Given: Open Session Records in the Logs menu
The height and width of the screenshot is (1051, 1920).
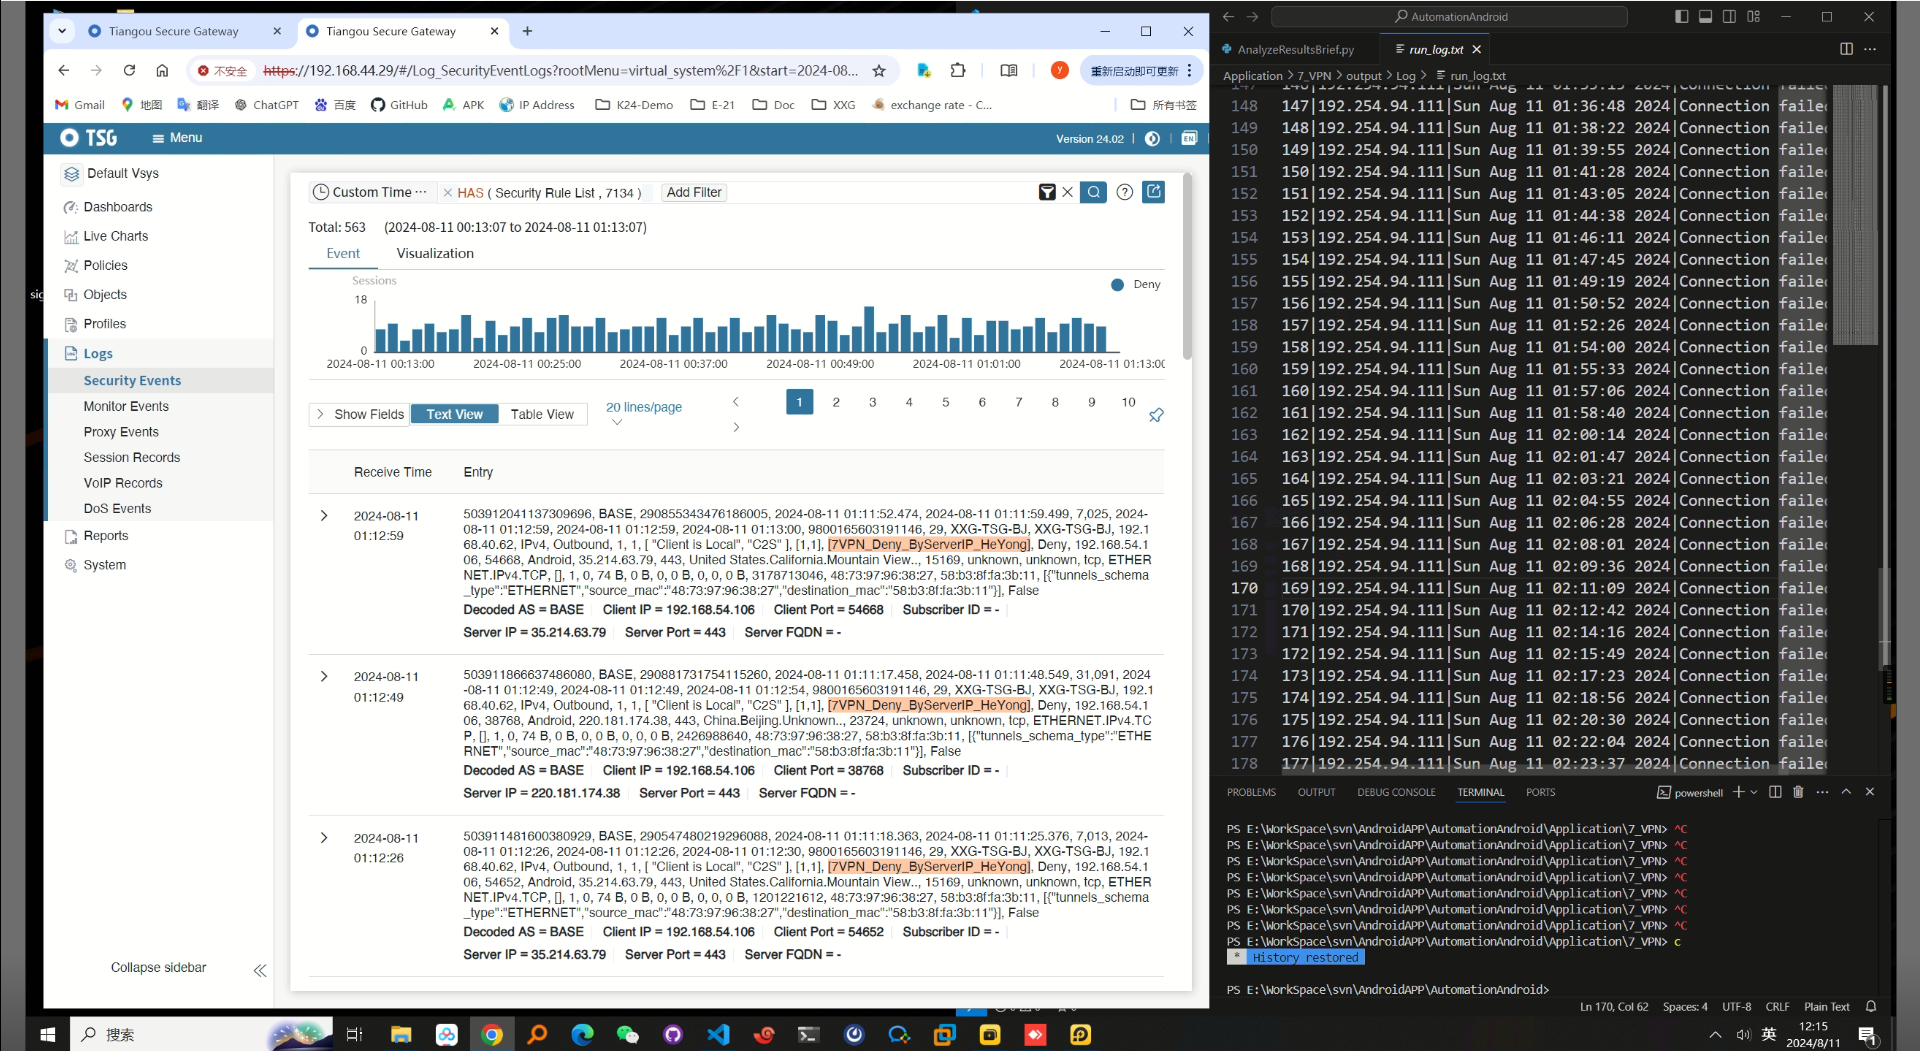Looking at the screenshot, I should point(132,457).
